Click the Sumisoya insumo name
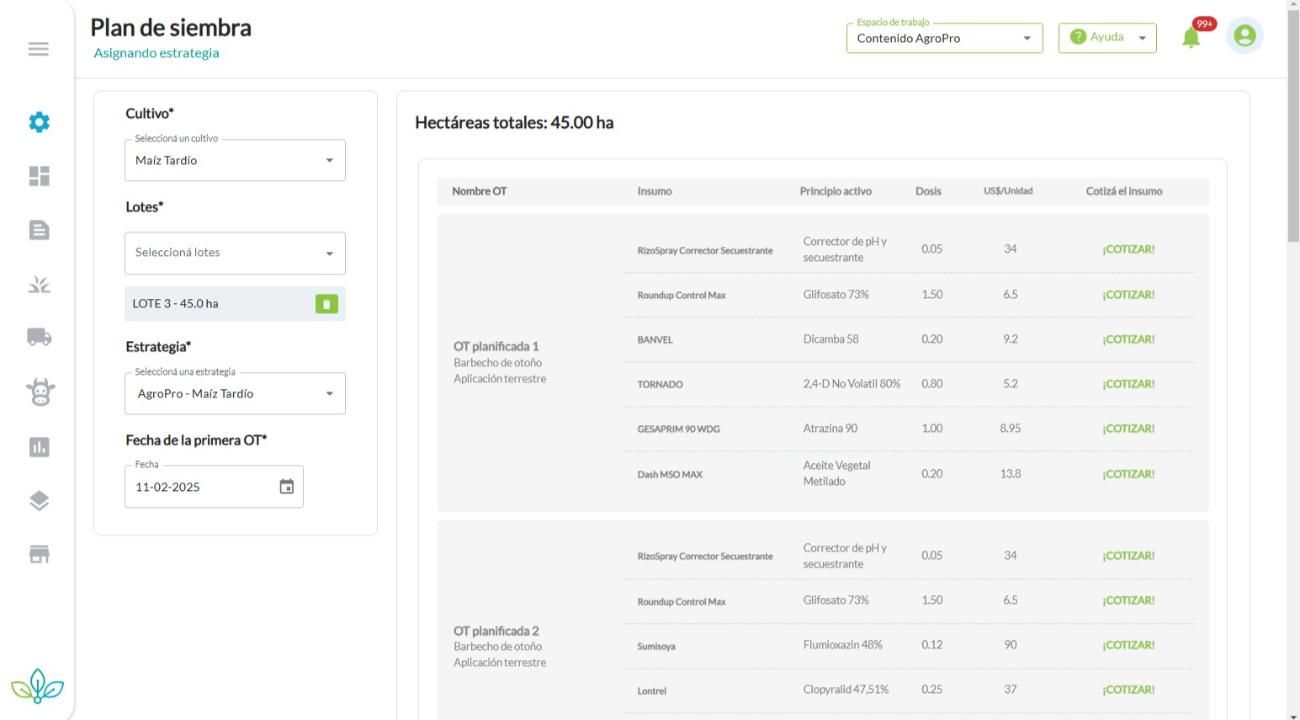Image resolution: width=1300 pixels, height=720 pixels. coord(656,646)
